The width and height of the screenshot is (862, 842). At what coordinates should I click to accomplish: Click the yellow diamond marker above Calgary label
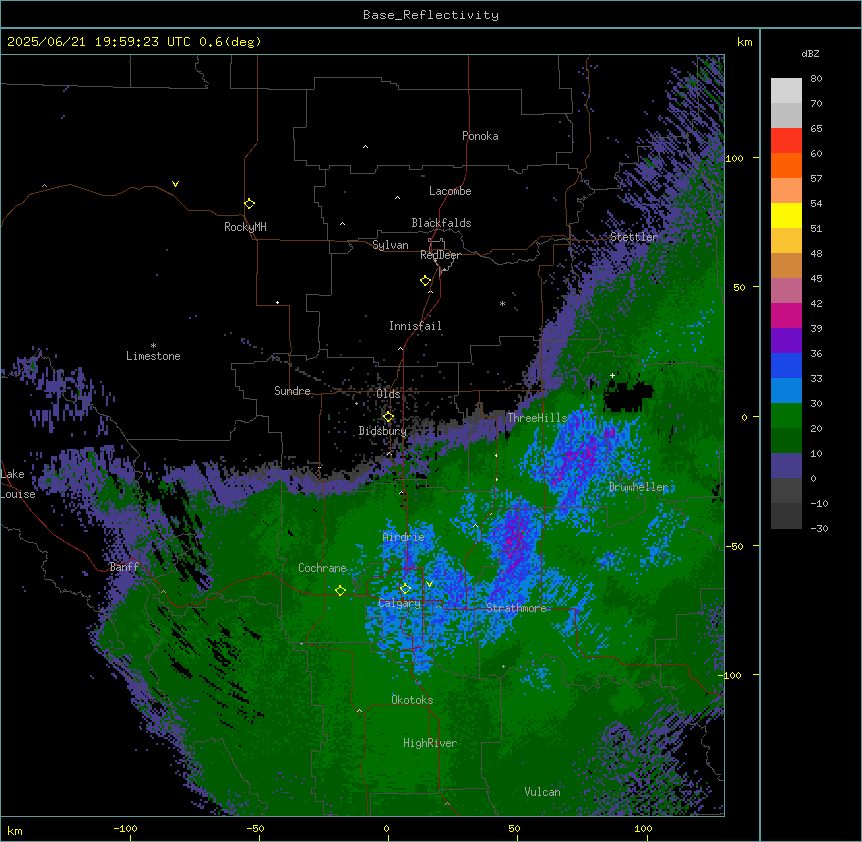coord(405,589)
